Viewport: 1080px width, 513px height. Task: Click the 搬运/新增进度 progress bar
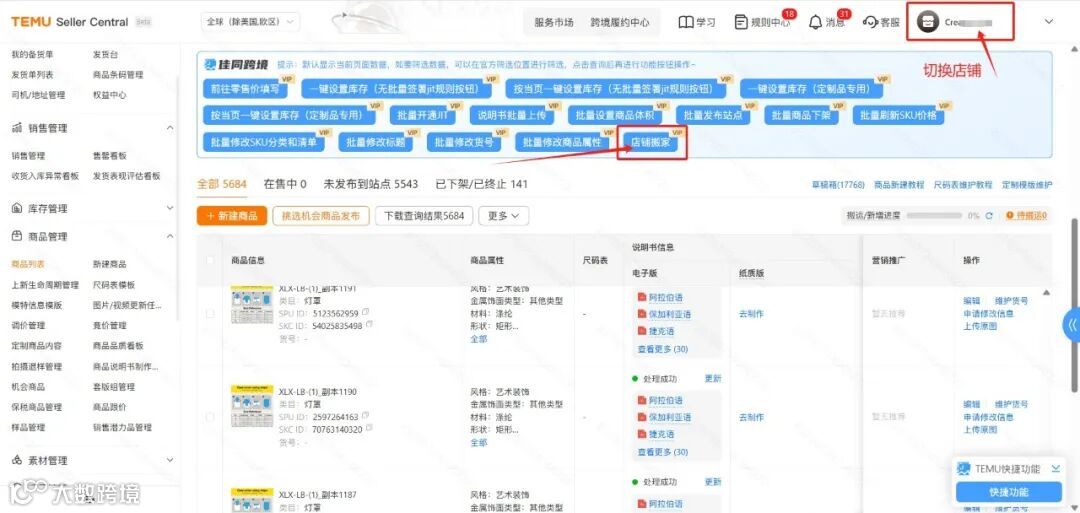click(x=934, y=216)
